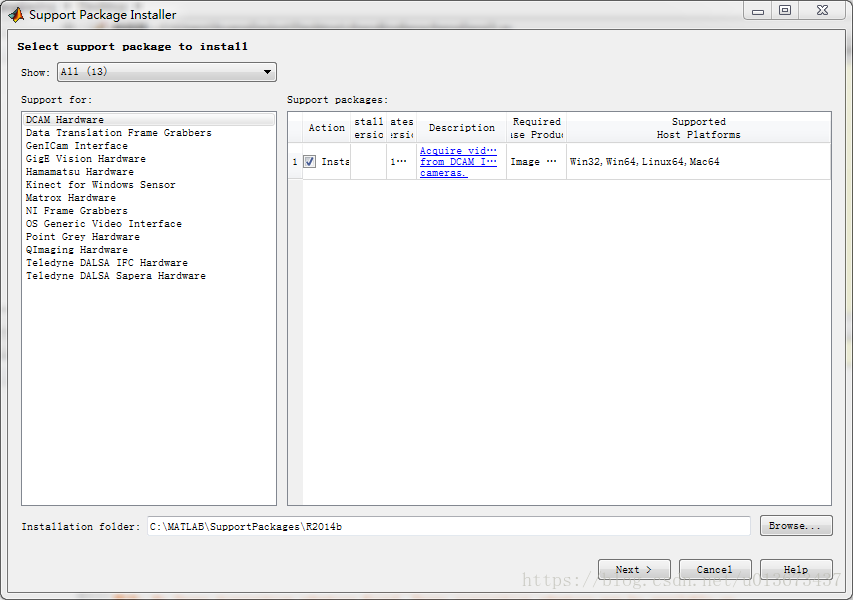The image size is (853, 600).
Task: Select row number 1 header in table
Action: click(x=295, y=162)
